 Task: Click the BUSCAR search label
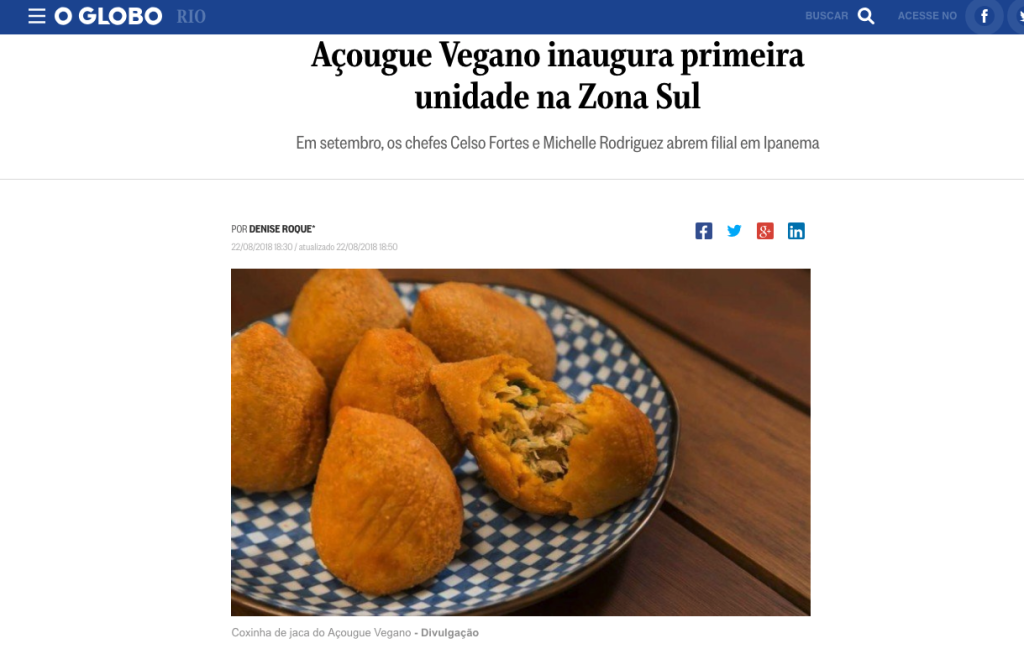[826, 16]
